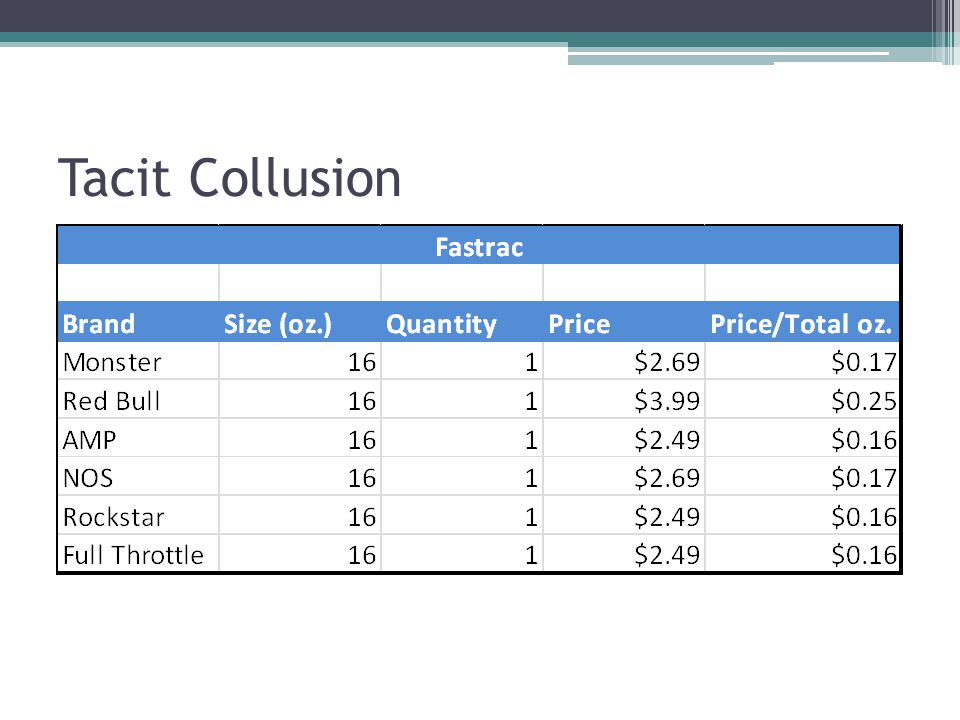Select the Quantity column header

[462, 323]
